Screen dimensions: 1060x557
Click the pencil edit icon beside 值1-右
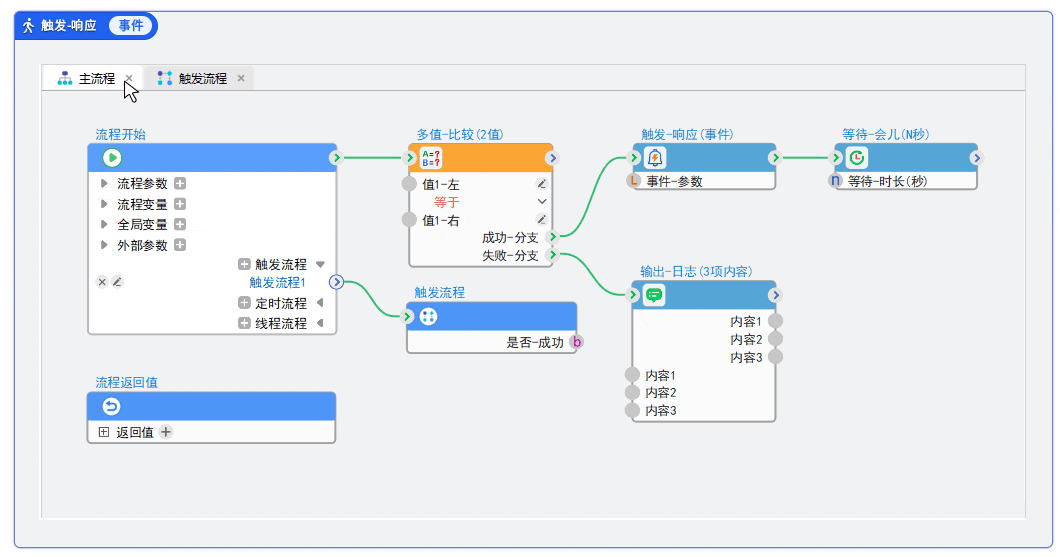pos(541,219)
